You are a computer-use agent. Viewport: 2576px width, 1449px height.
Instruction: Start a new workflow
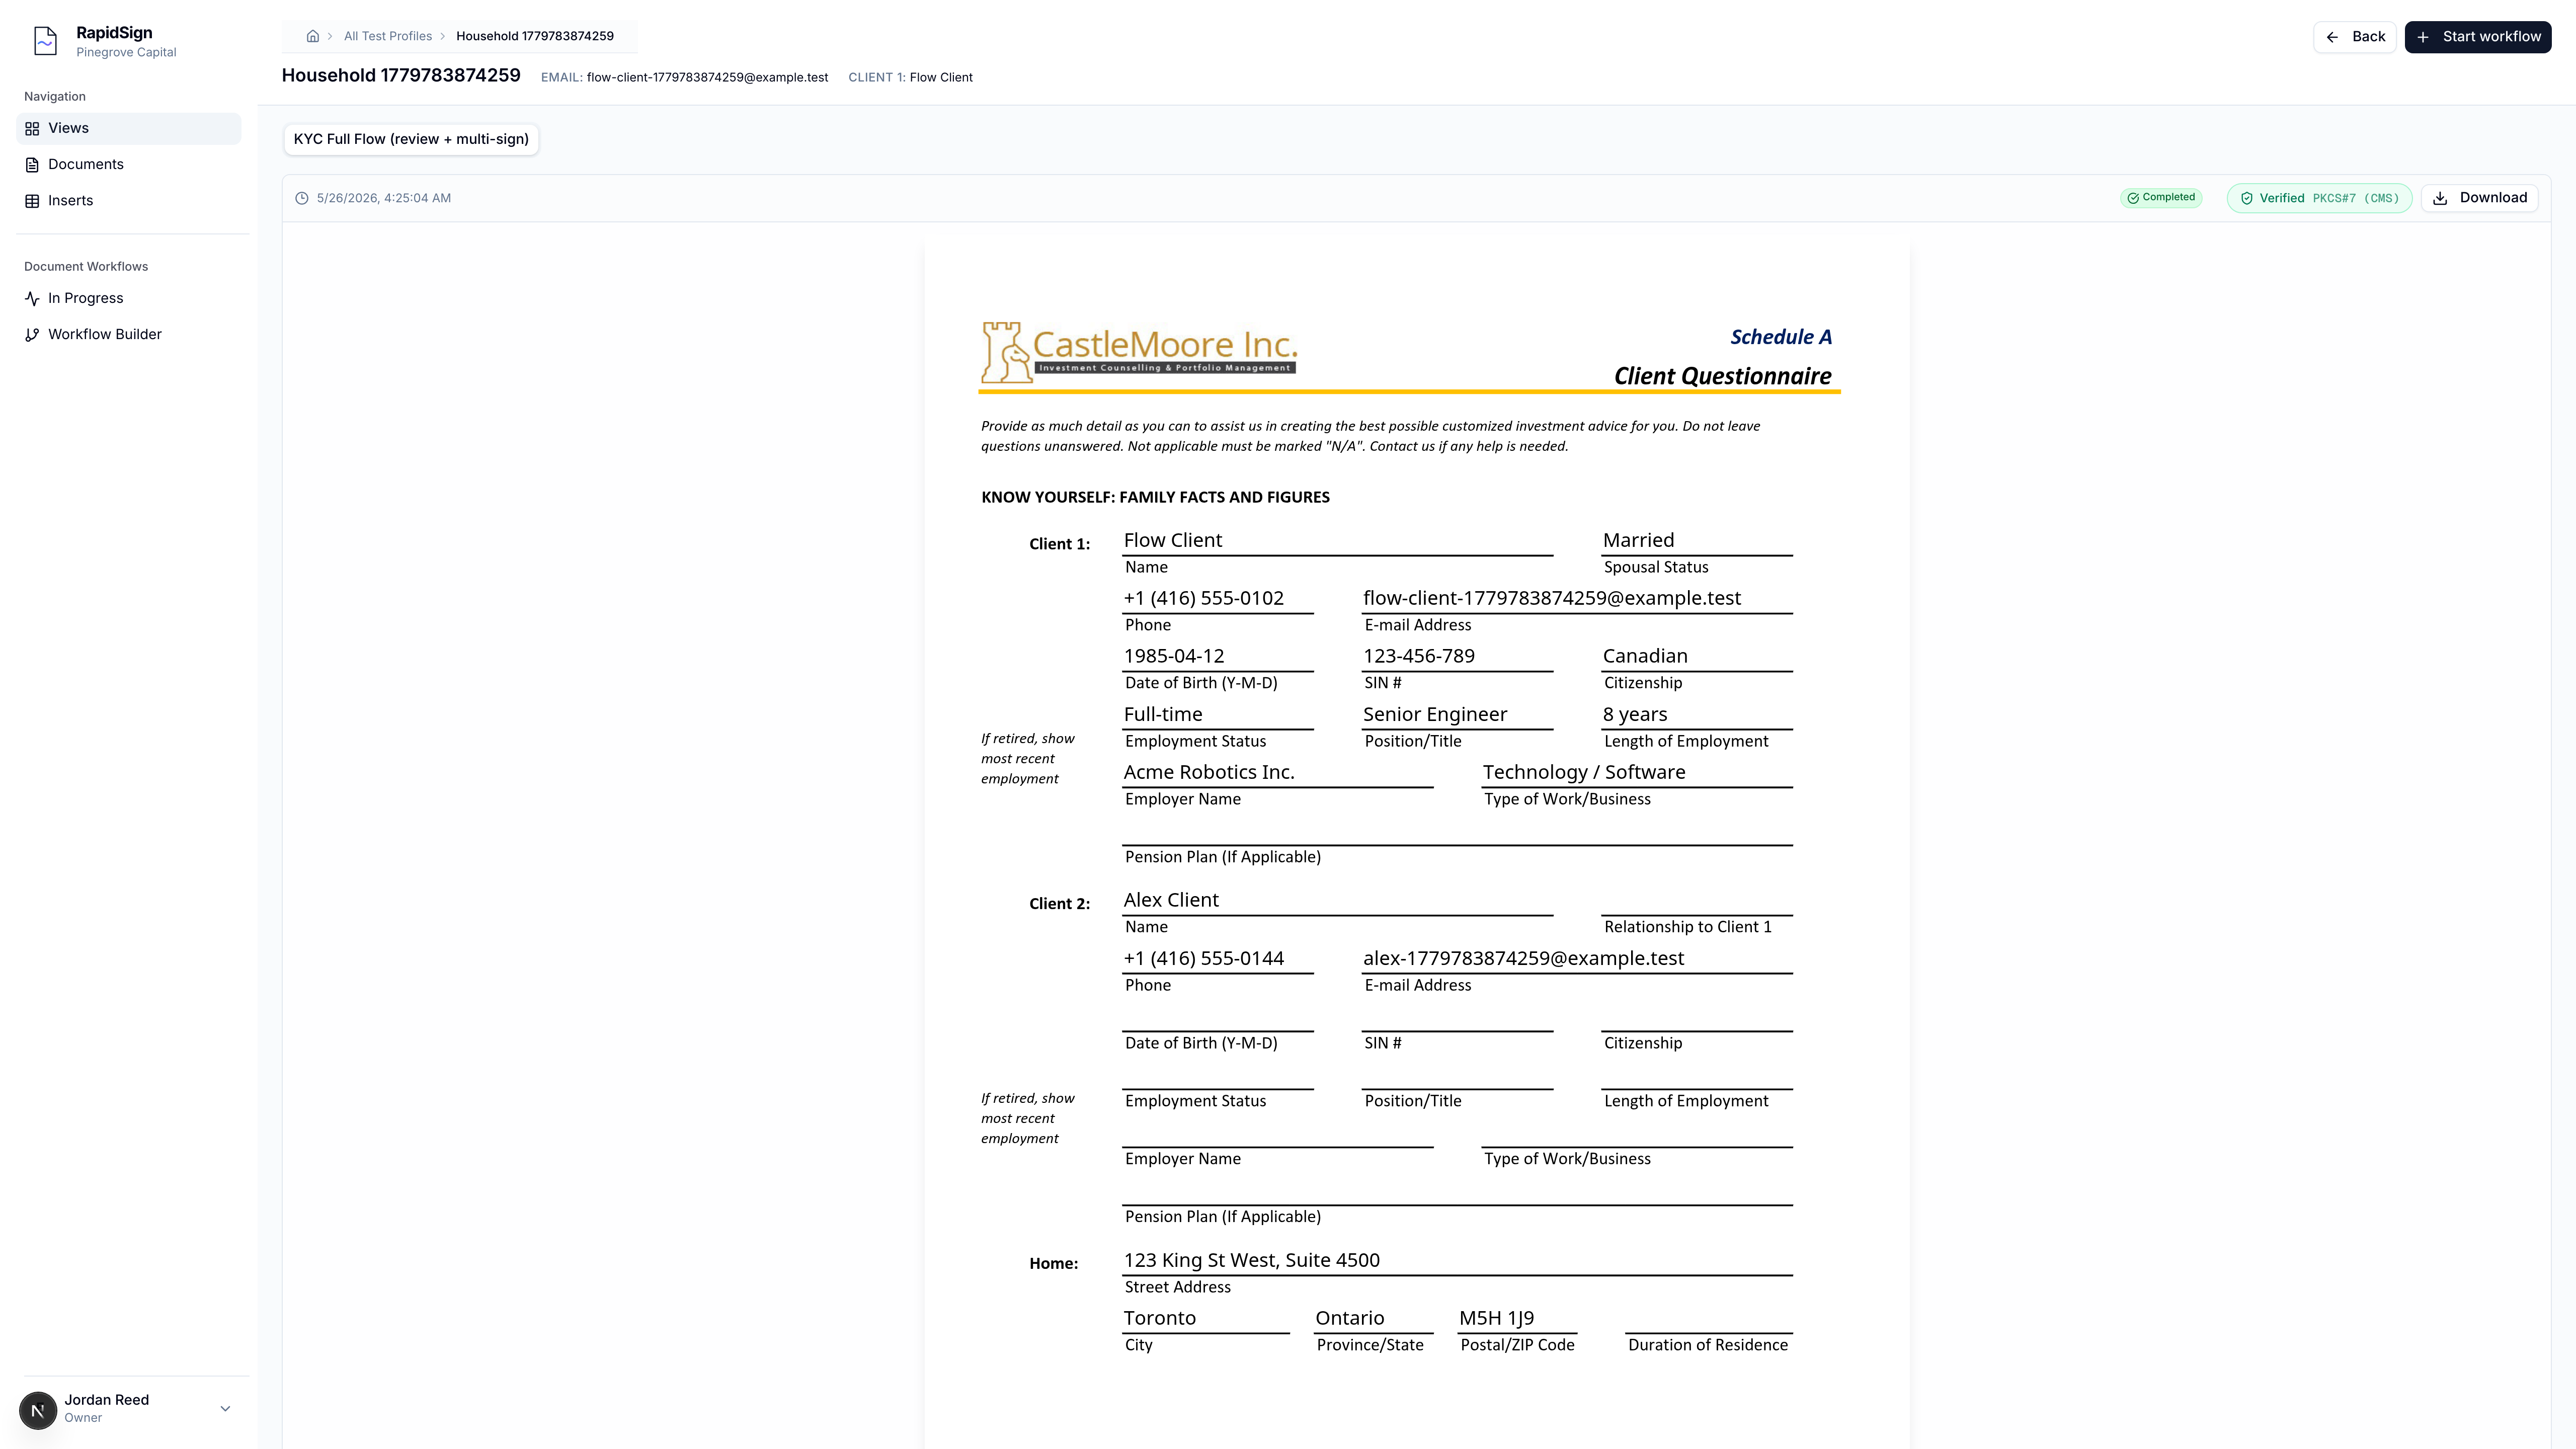click(2478, 37)
